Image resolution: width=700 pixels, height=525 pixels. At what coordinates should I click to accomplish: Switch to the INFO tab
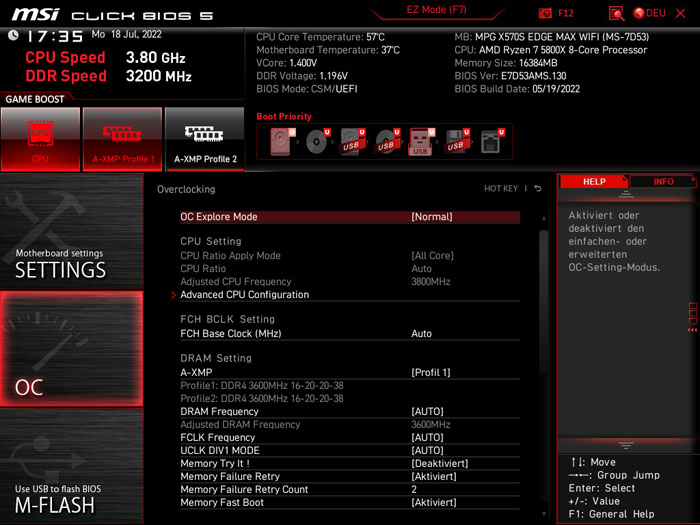[663, 181]
